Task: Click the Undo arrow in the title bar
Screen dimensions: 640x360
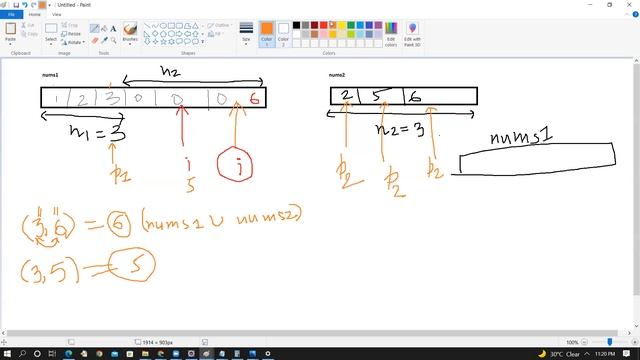Action: [25, 5]
